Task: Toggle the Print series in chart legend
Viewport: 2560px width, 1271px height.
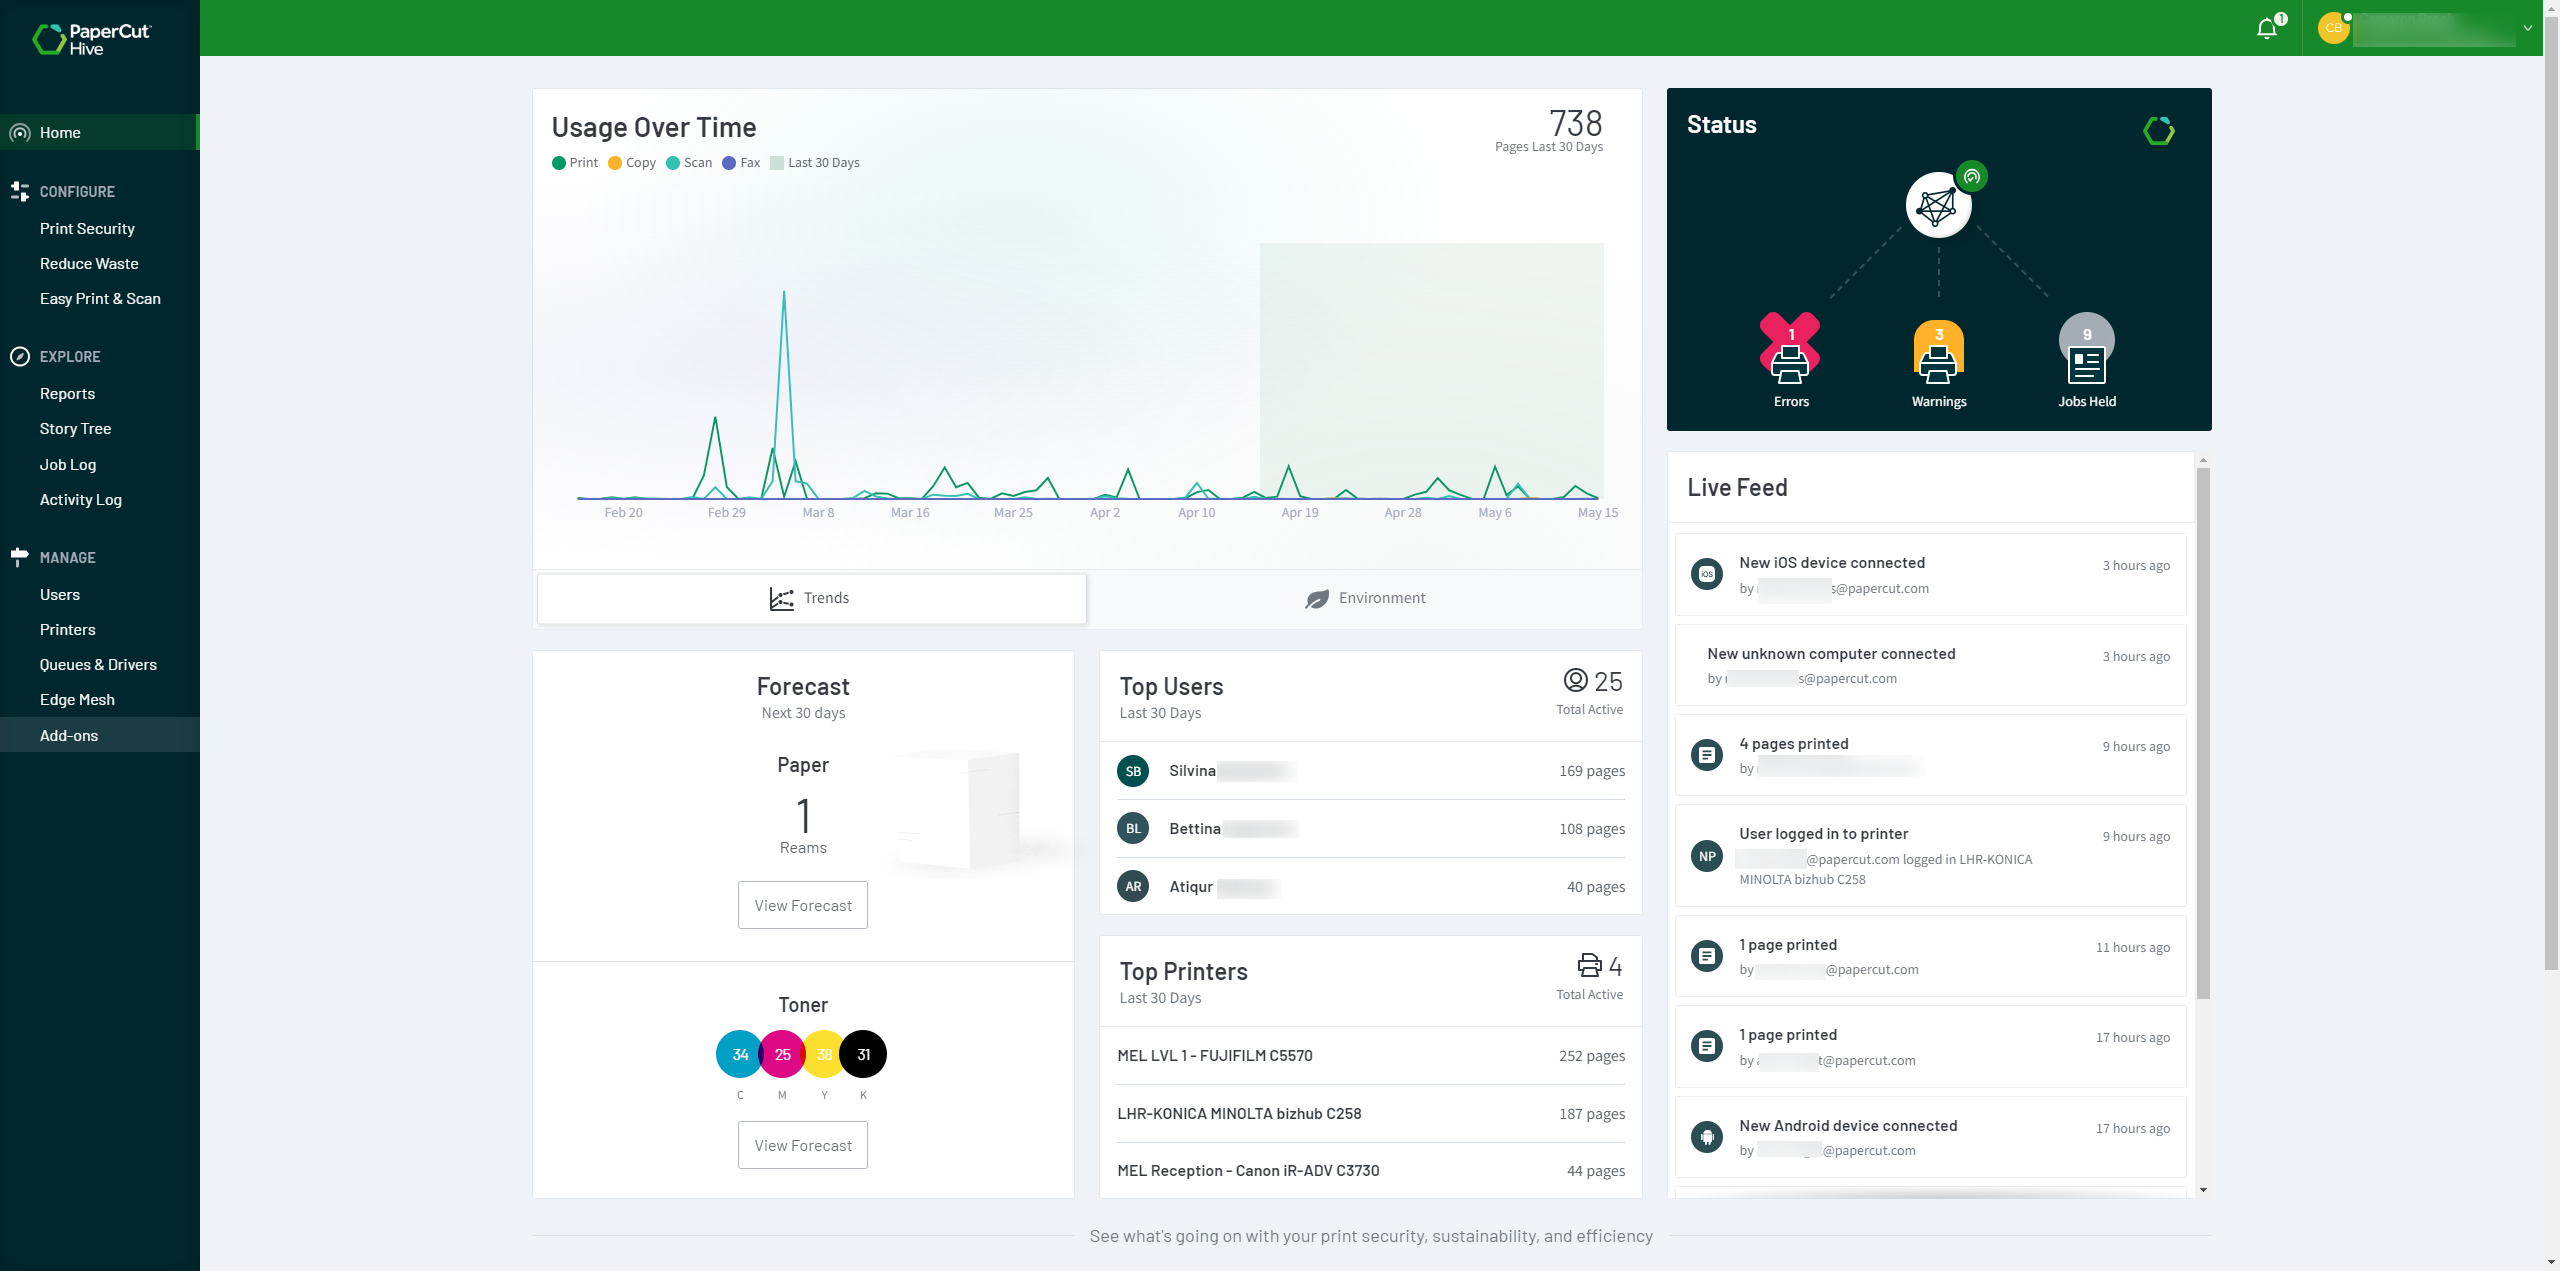Action: (x=575, y=163)
